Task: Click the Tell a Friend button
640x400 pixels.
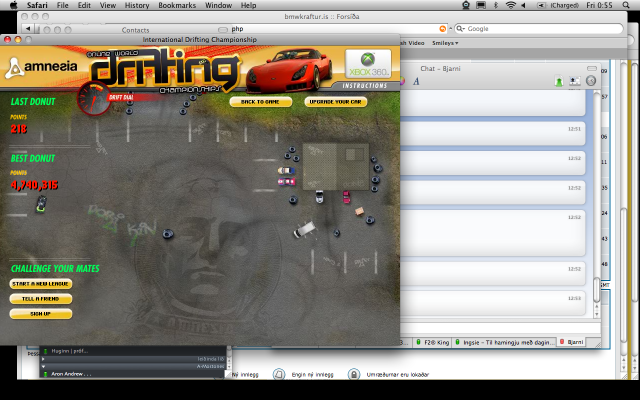Action: pyautogui.click(x=41, y=299)
